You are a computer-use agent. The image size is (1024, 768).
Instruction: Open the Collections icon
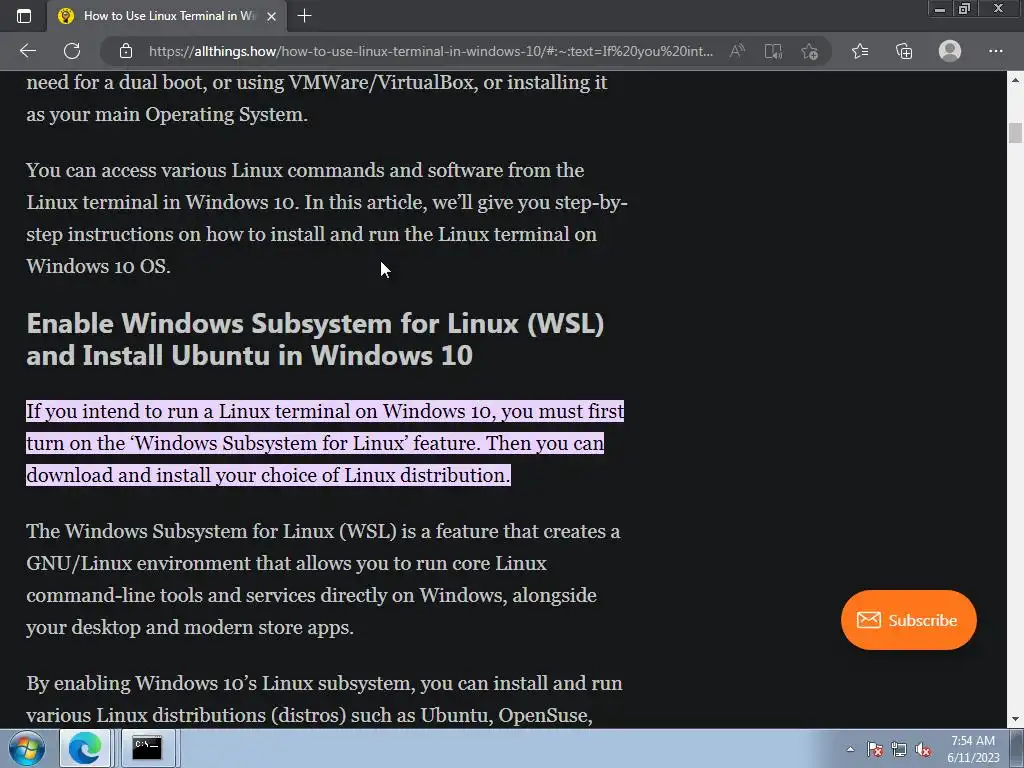[904, 51]
